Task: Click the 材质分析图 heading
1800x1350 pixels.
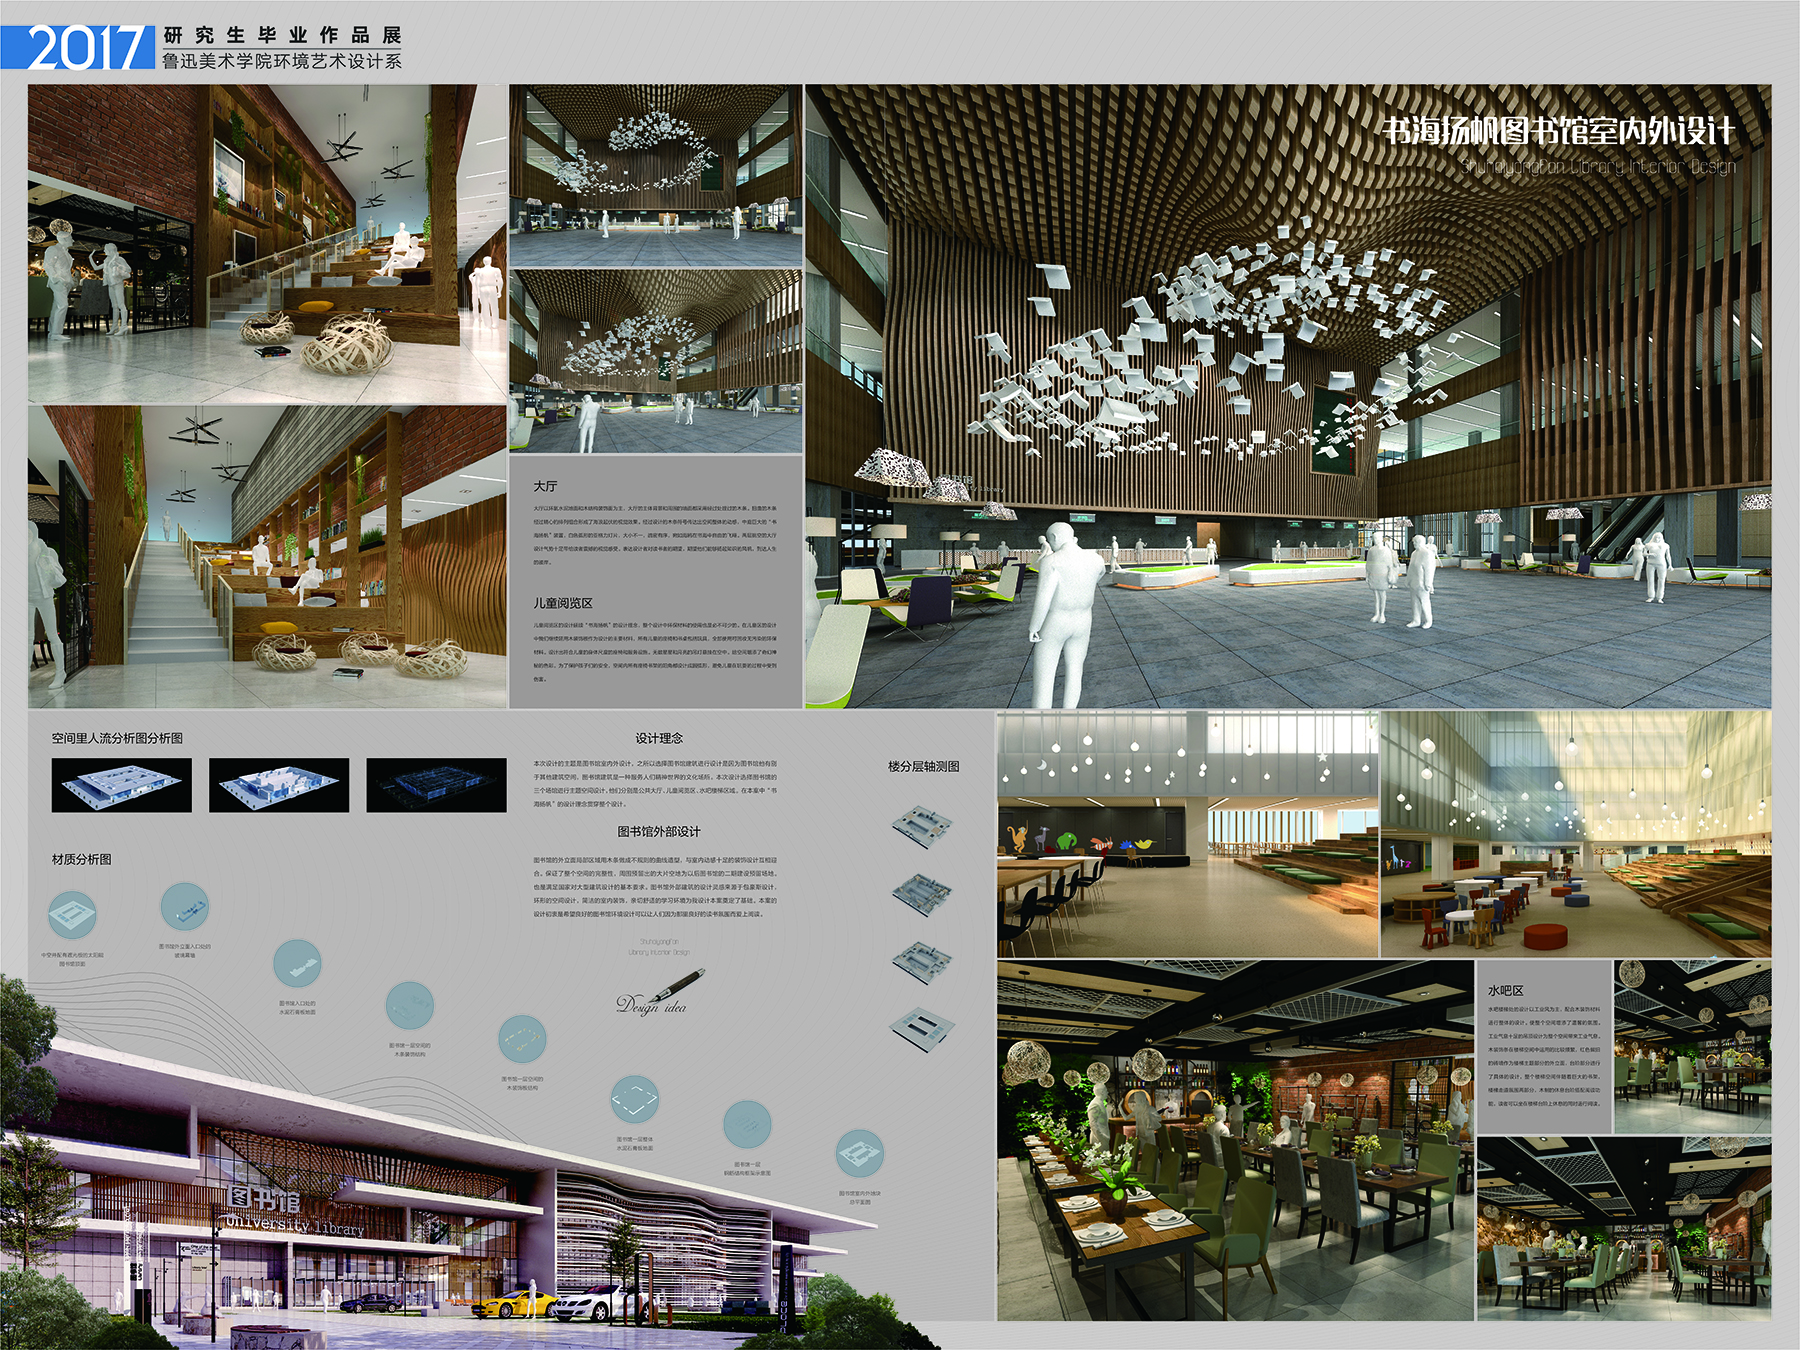Action: pos(82,859)
